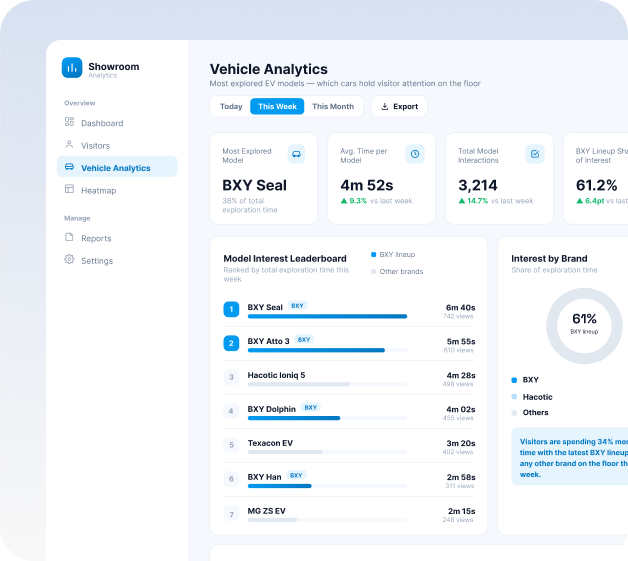
Task: Export the analytics data
Action: 399,107
